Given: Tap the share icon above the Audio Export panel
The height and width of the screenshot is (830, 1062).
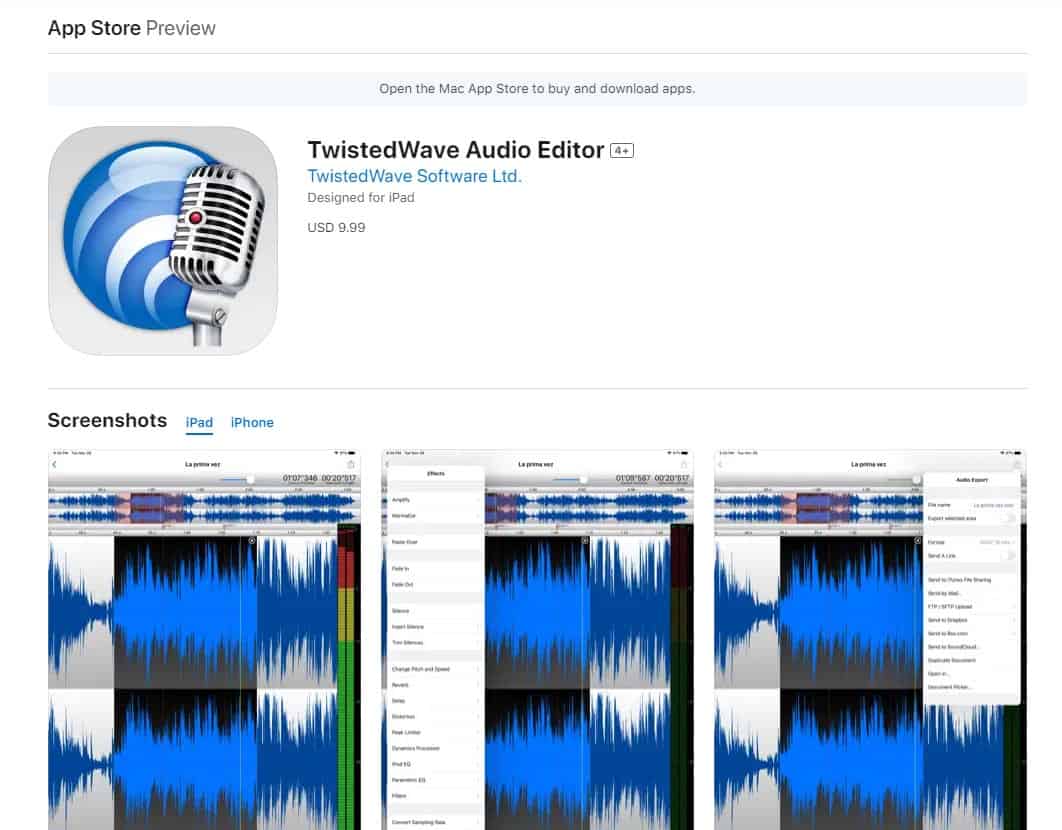Looking at the screenshot, I should click(x=1017, y=465).
